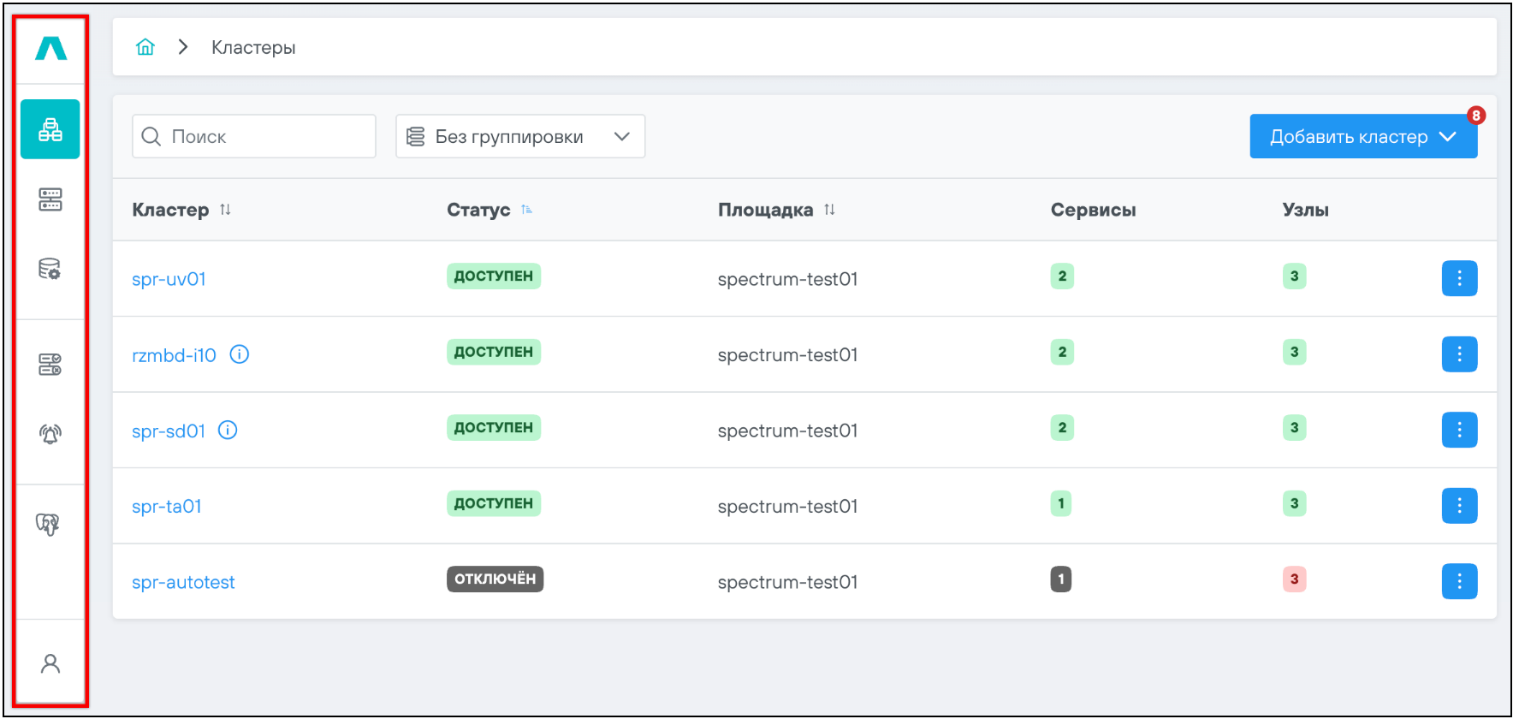Open the servers icon in the sidebar
Viewport: 1513px width, 719px height.
coord(50,199)
